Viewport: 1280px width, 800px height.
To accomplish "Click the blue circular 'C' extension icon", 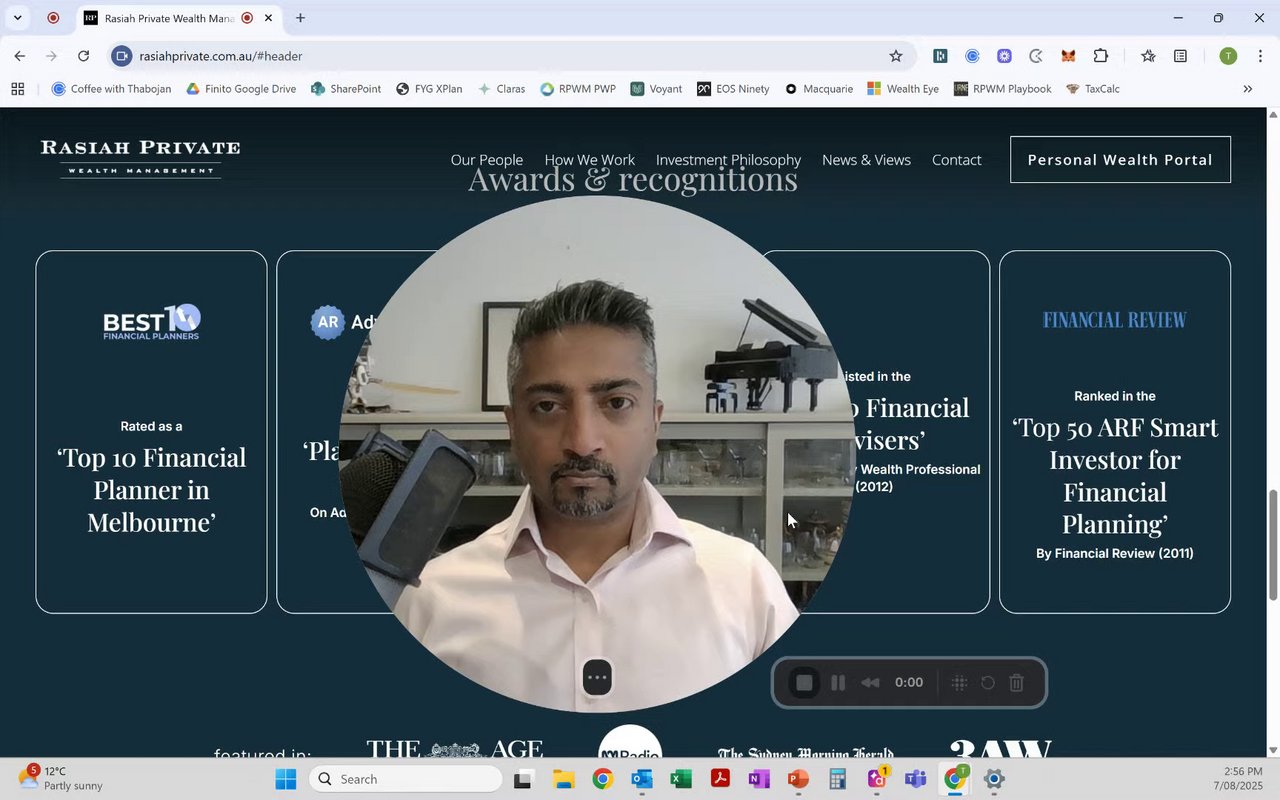I will point(972,56).
